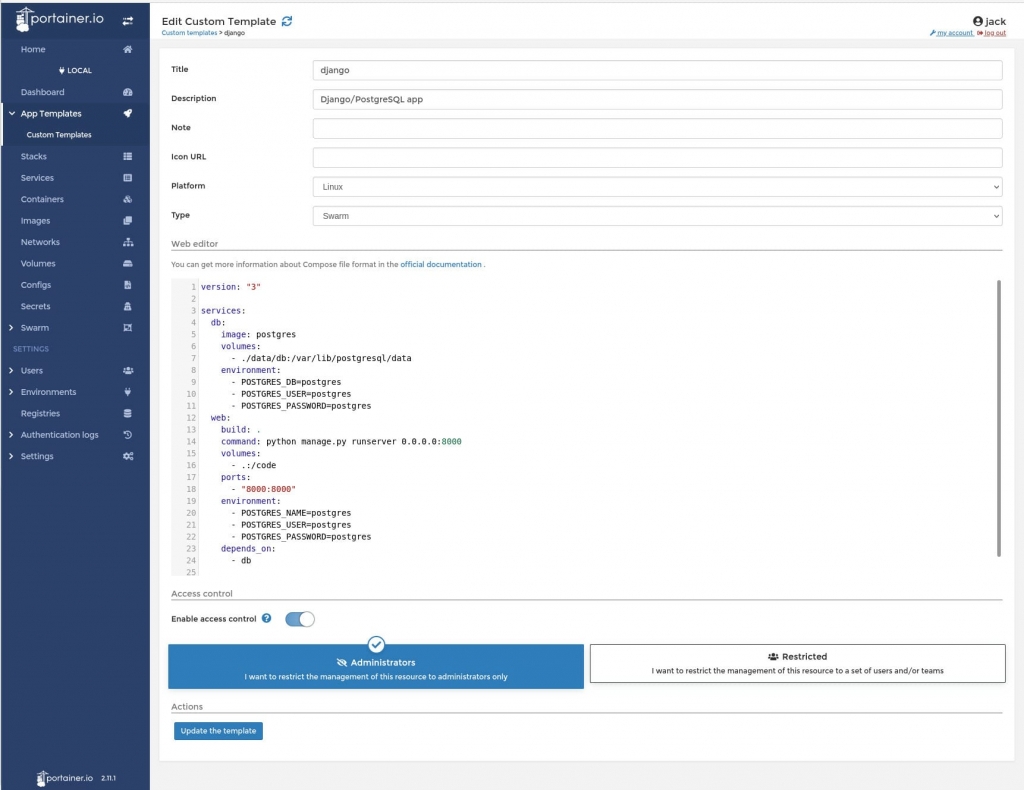This screenshot has height=790, width=1024.
Task: Click the sidebar collapse arrows icon
Action: pyautogui.click(x=127, y=21)
